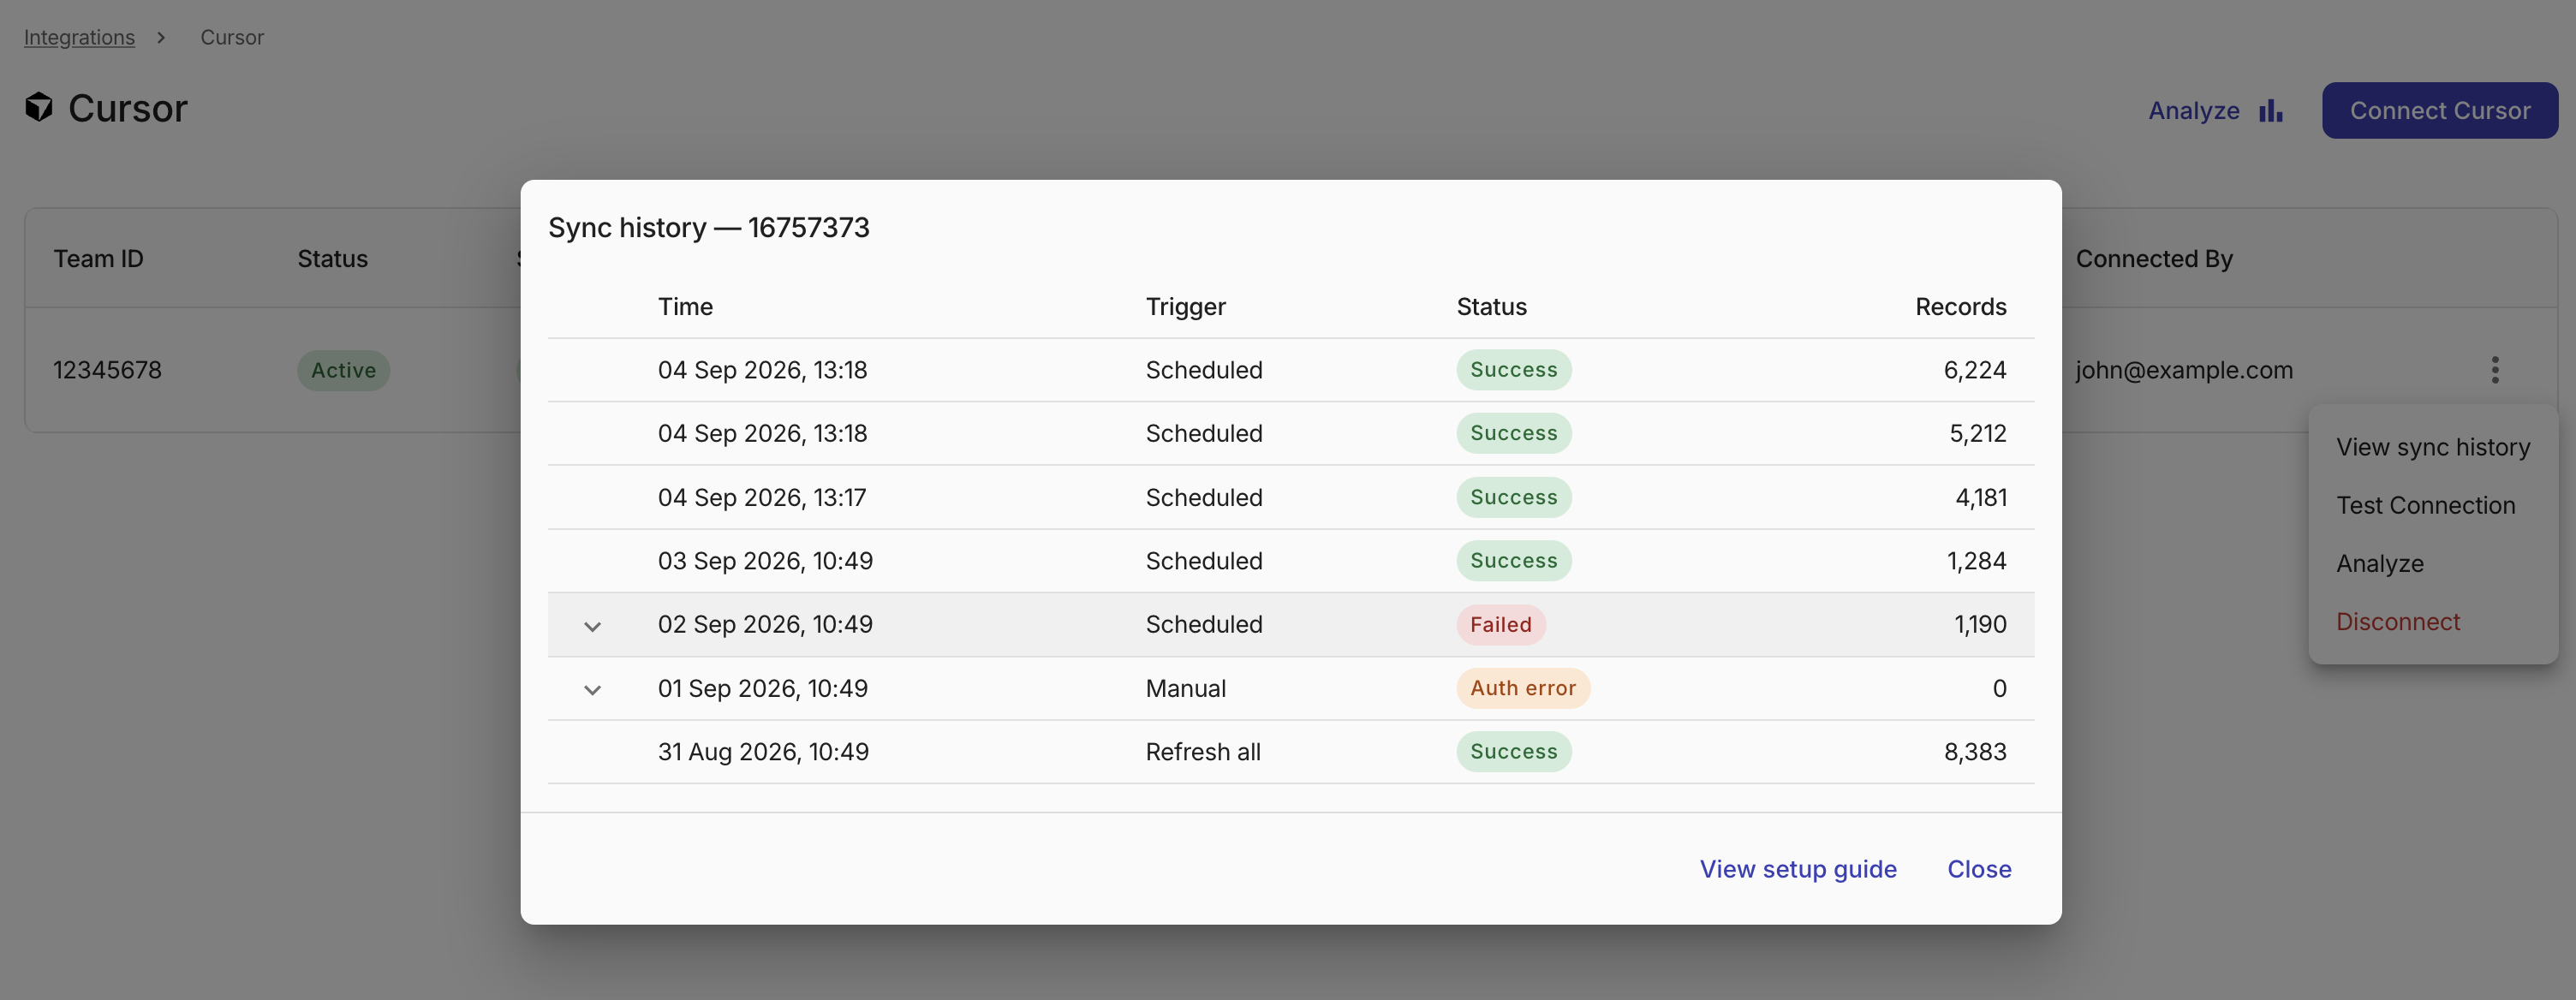Click Success badge in 03 Sep row
This screenshot has height=1000, width=2576.
[1513, 560]
